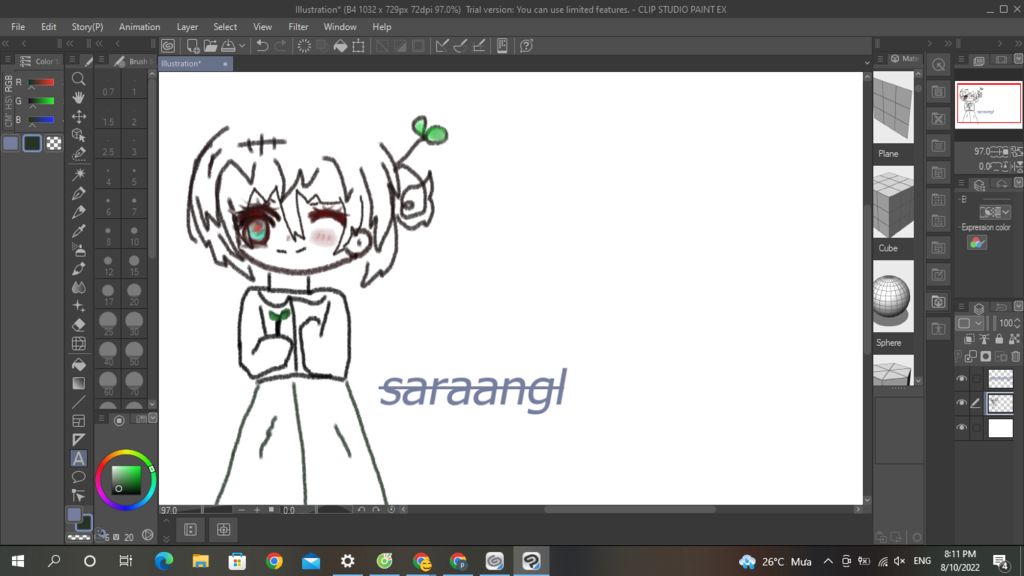Select the Blend tool
Viewport: 1024px width, 576px height.
pos(78,287)
